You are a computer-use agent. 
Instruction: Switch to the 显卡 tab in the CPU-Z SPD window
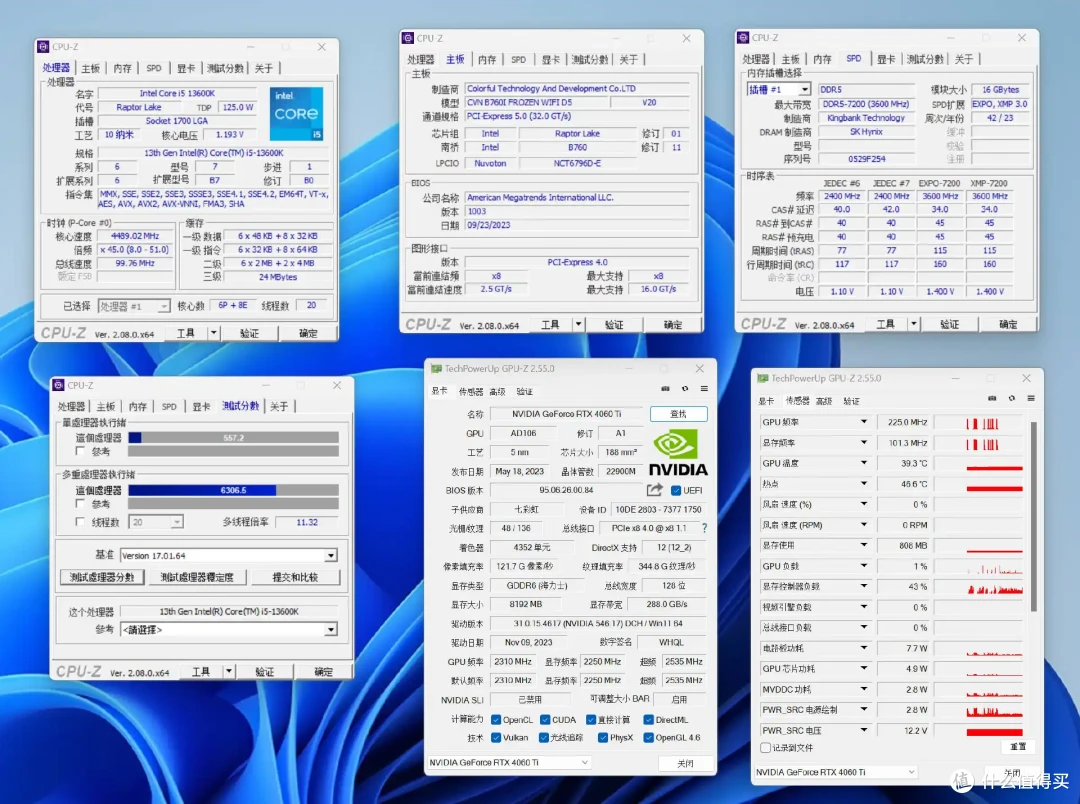pos(886,59)
